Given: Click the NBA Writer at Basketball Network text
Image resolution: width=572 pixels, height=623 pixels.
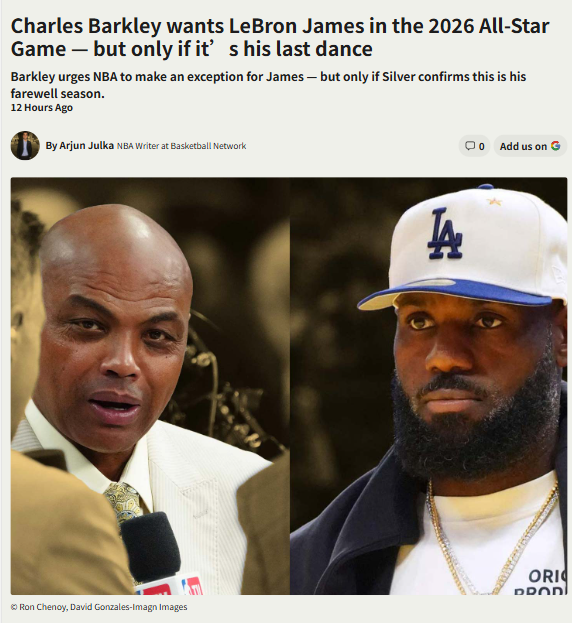Looking at the screenshot, I should (x=182, y=146).
